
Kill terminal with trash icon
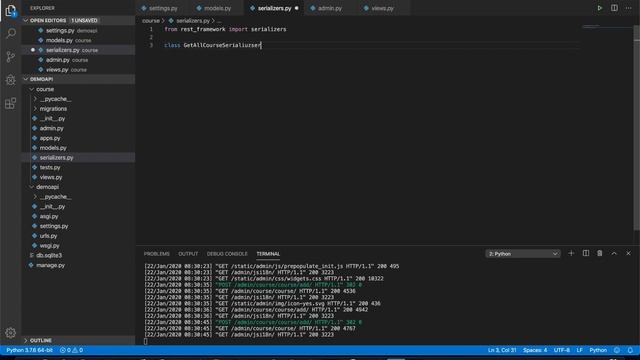coord(600,253)
